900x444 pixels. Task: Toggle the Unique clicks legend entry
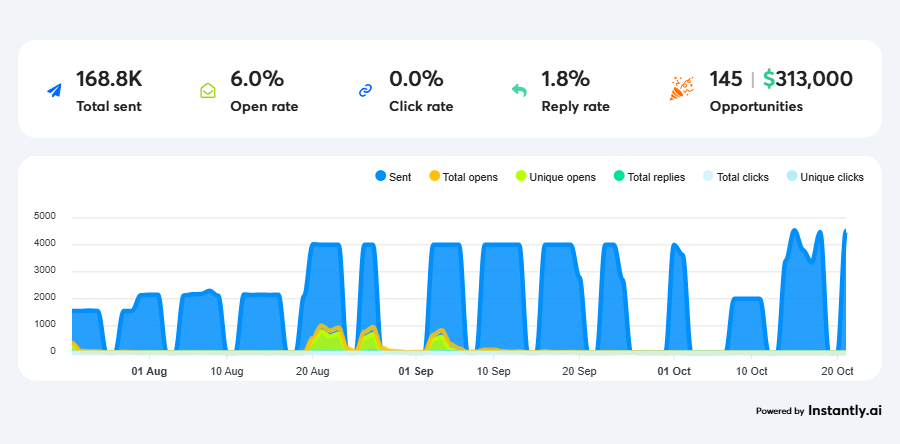825,177
